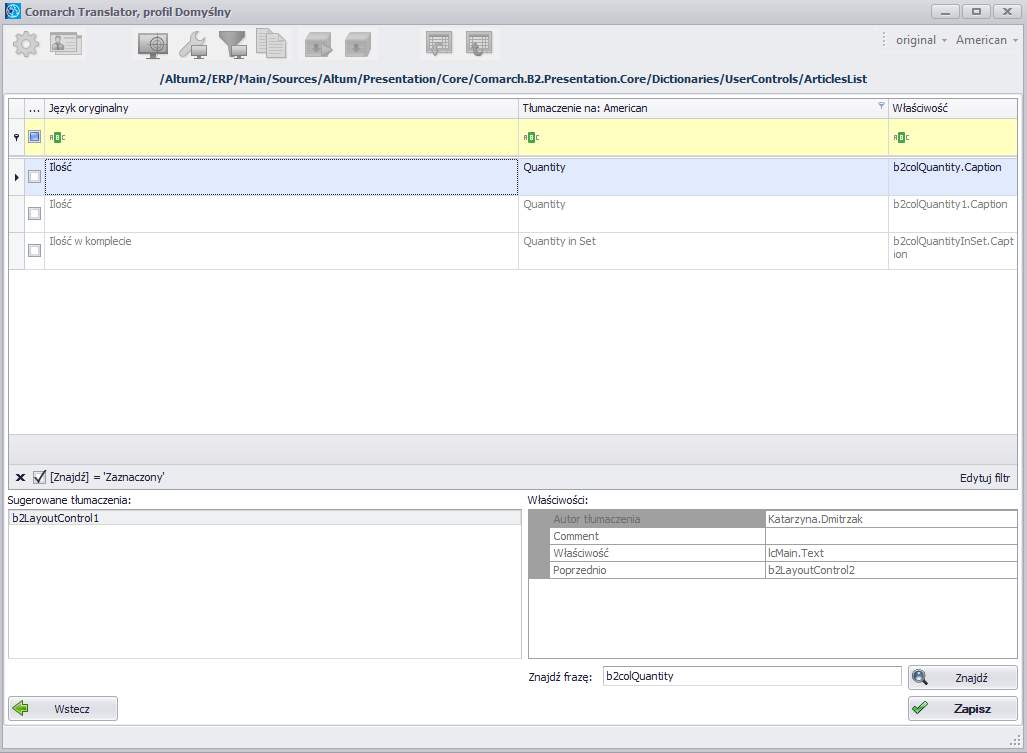Disable the [Znajdź] = 'Zaznaczony' filter checkbox
The height and width of the screenshot is (753, 1027).
tap(39, 477)
